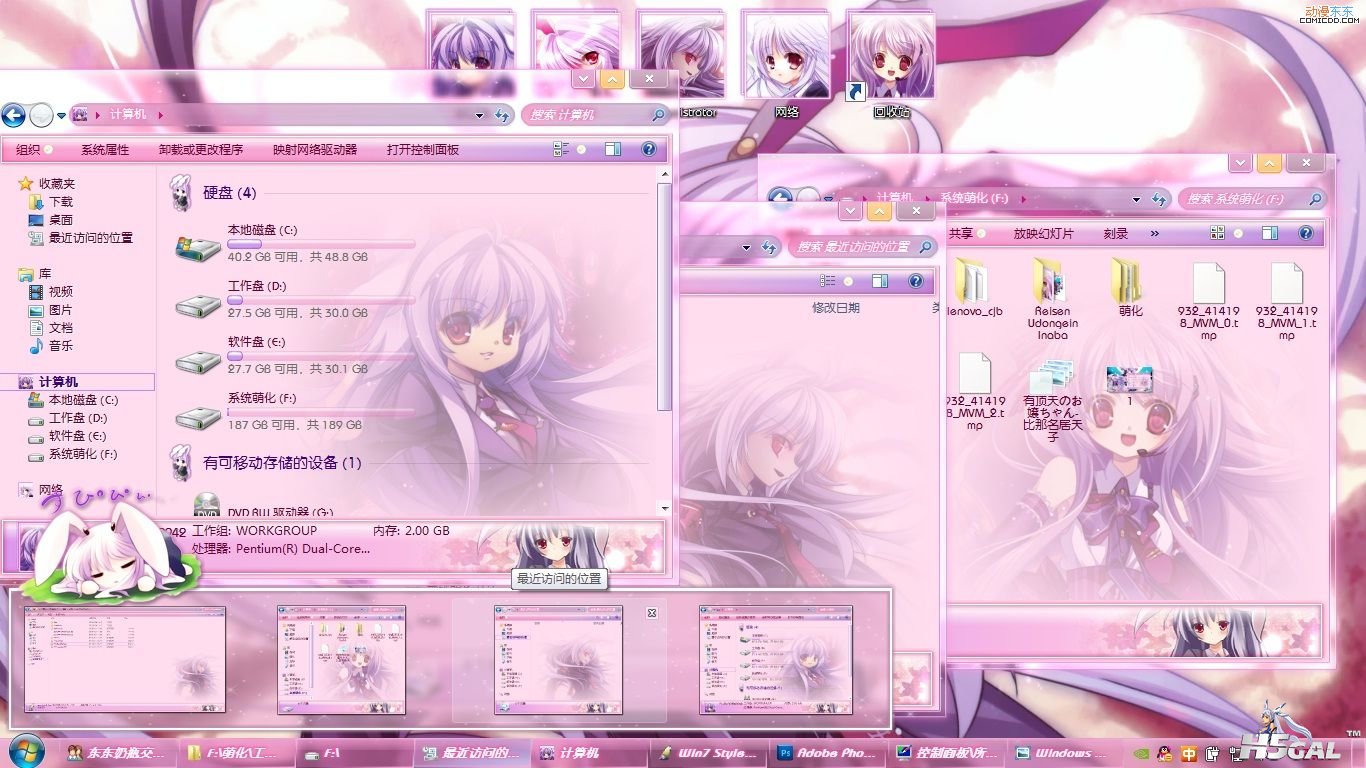1366x768 pixels.
Task: Expand address bar history in 计算机 window
Action: 480,115
